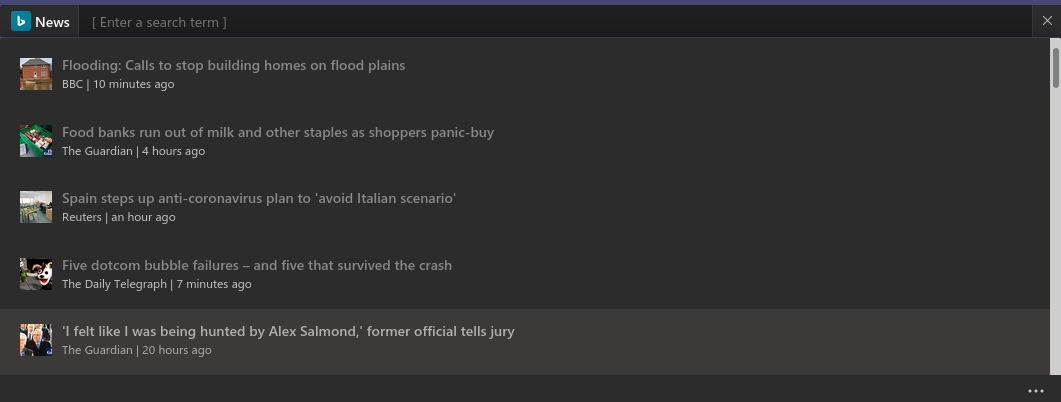Click the Bing logo icon
This screenshot has height=402, width=1061.
[21, 22]
